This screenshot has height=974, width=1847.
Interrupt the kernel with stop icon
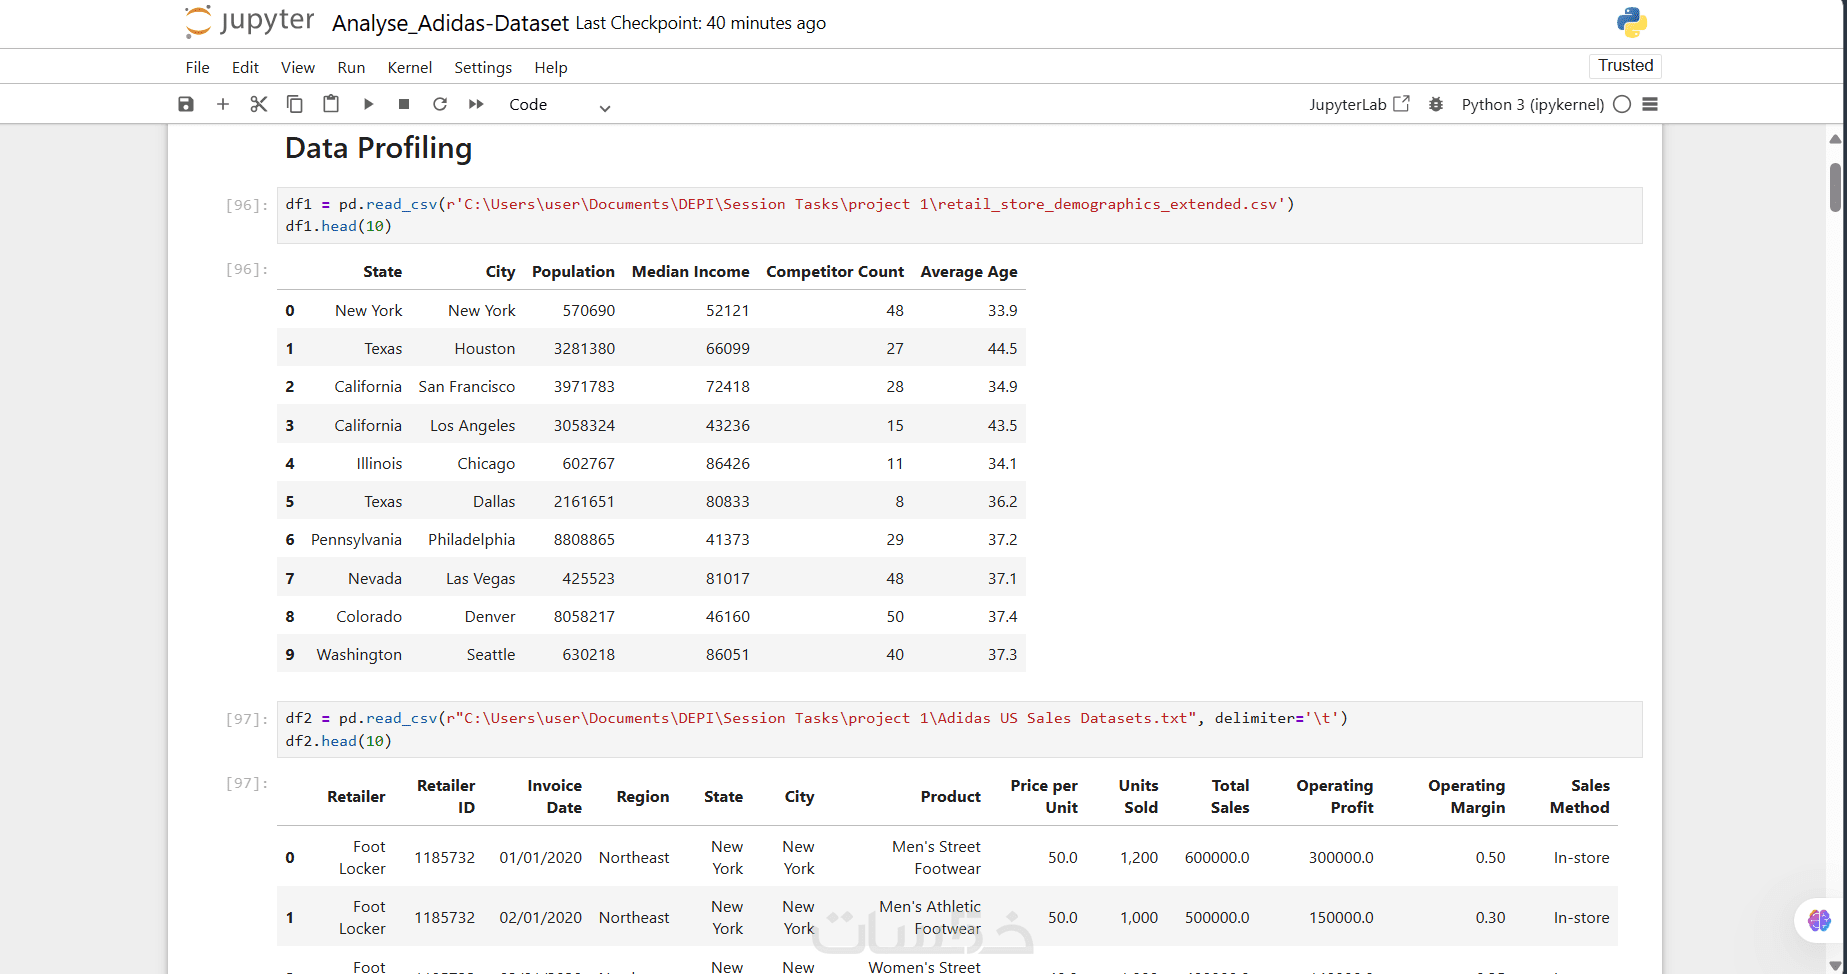[404, 104]
